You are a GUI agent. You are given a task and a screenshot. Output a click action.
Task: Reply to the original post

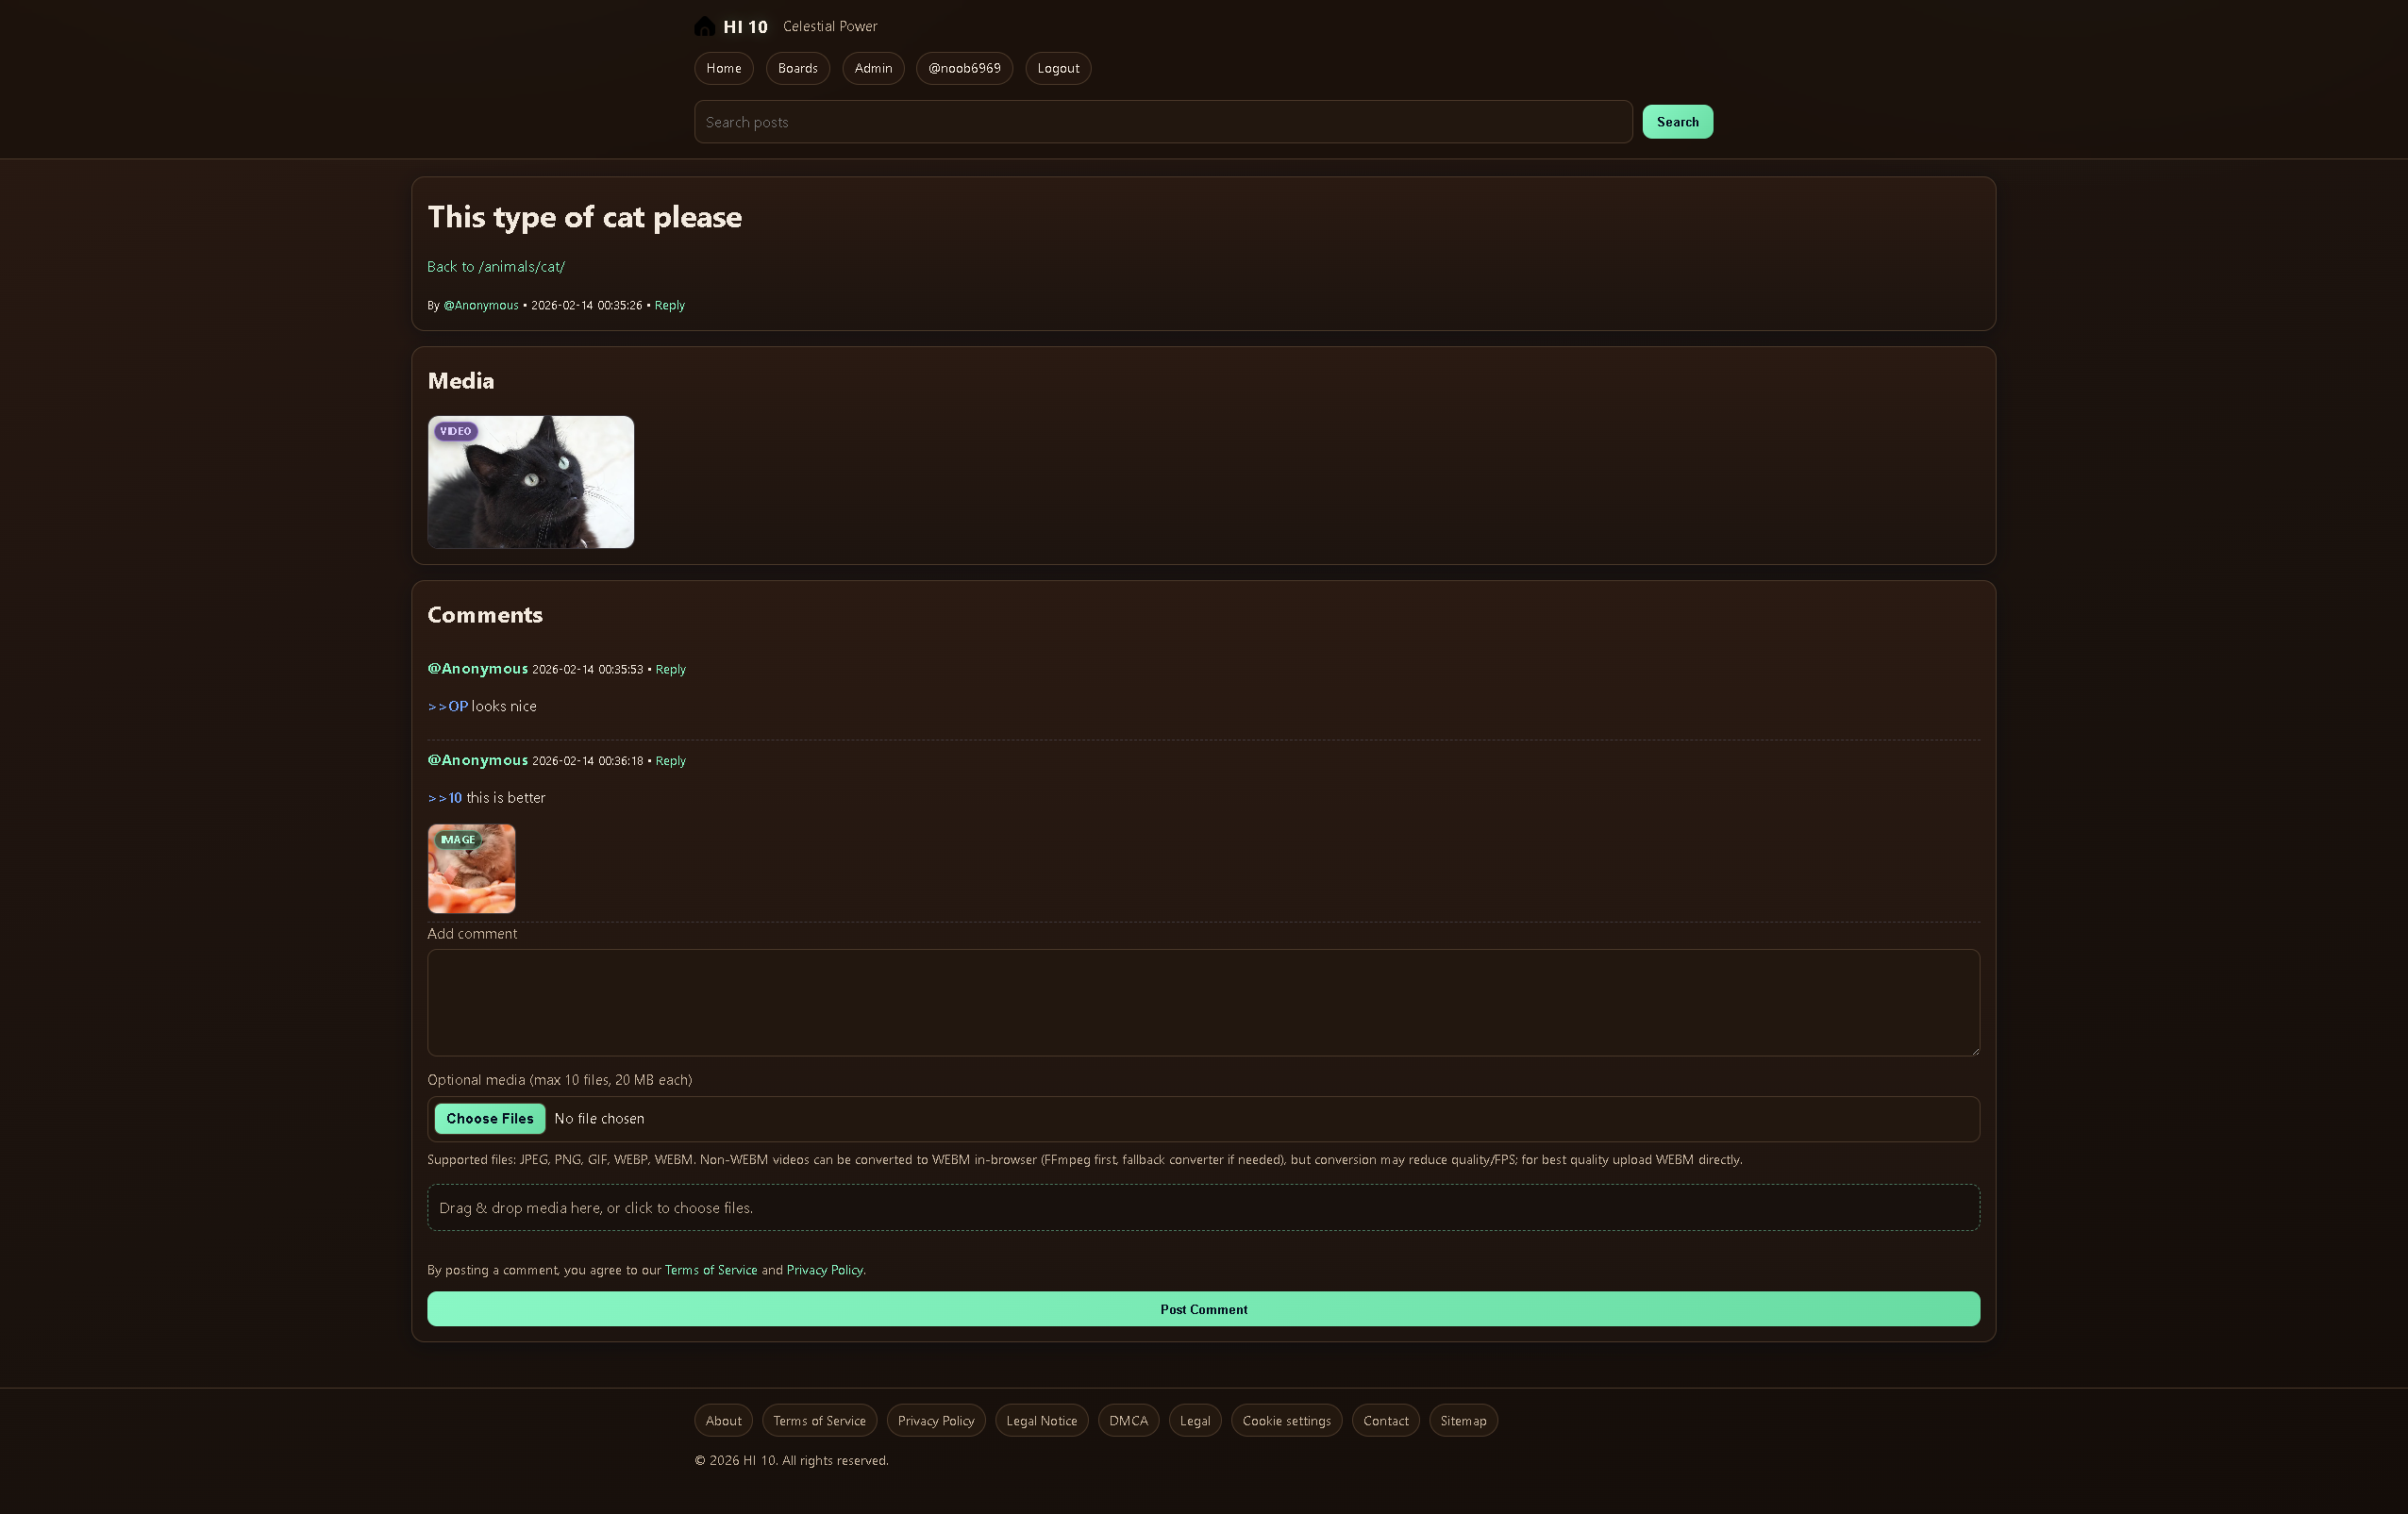(x=669, y=305)
